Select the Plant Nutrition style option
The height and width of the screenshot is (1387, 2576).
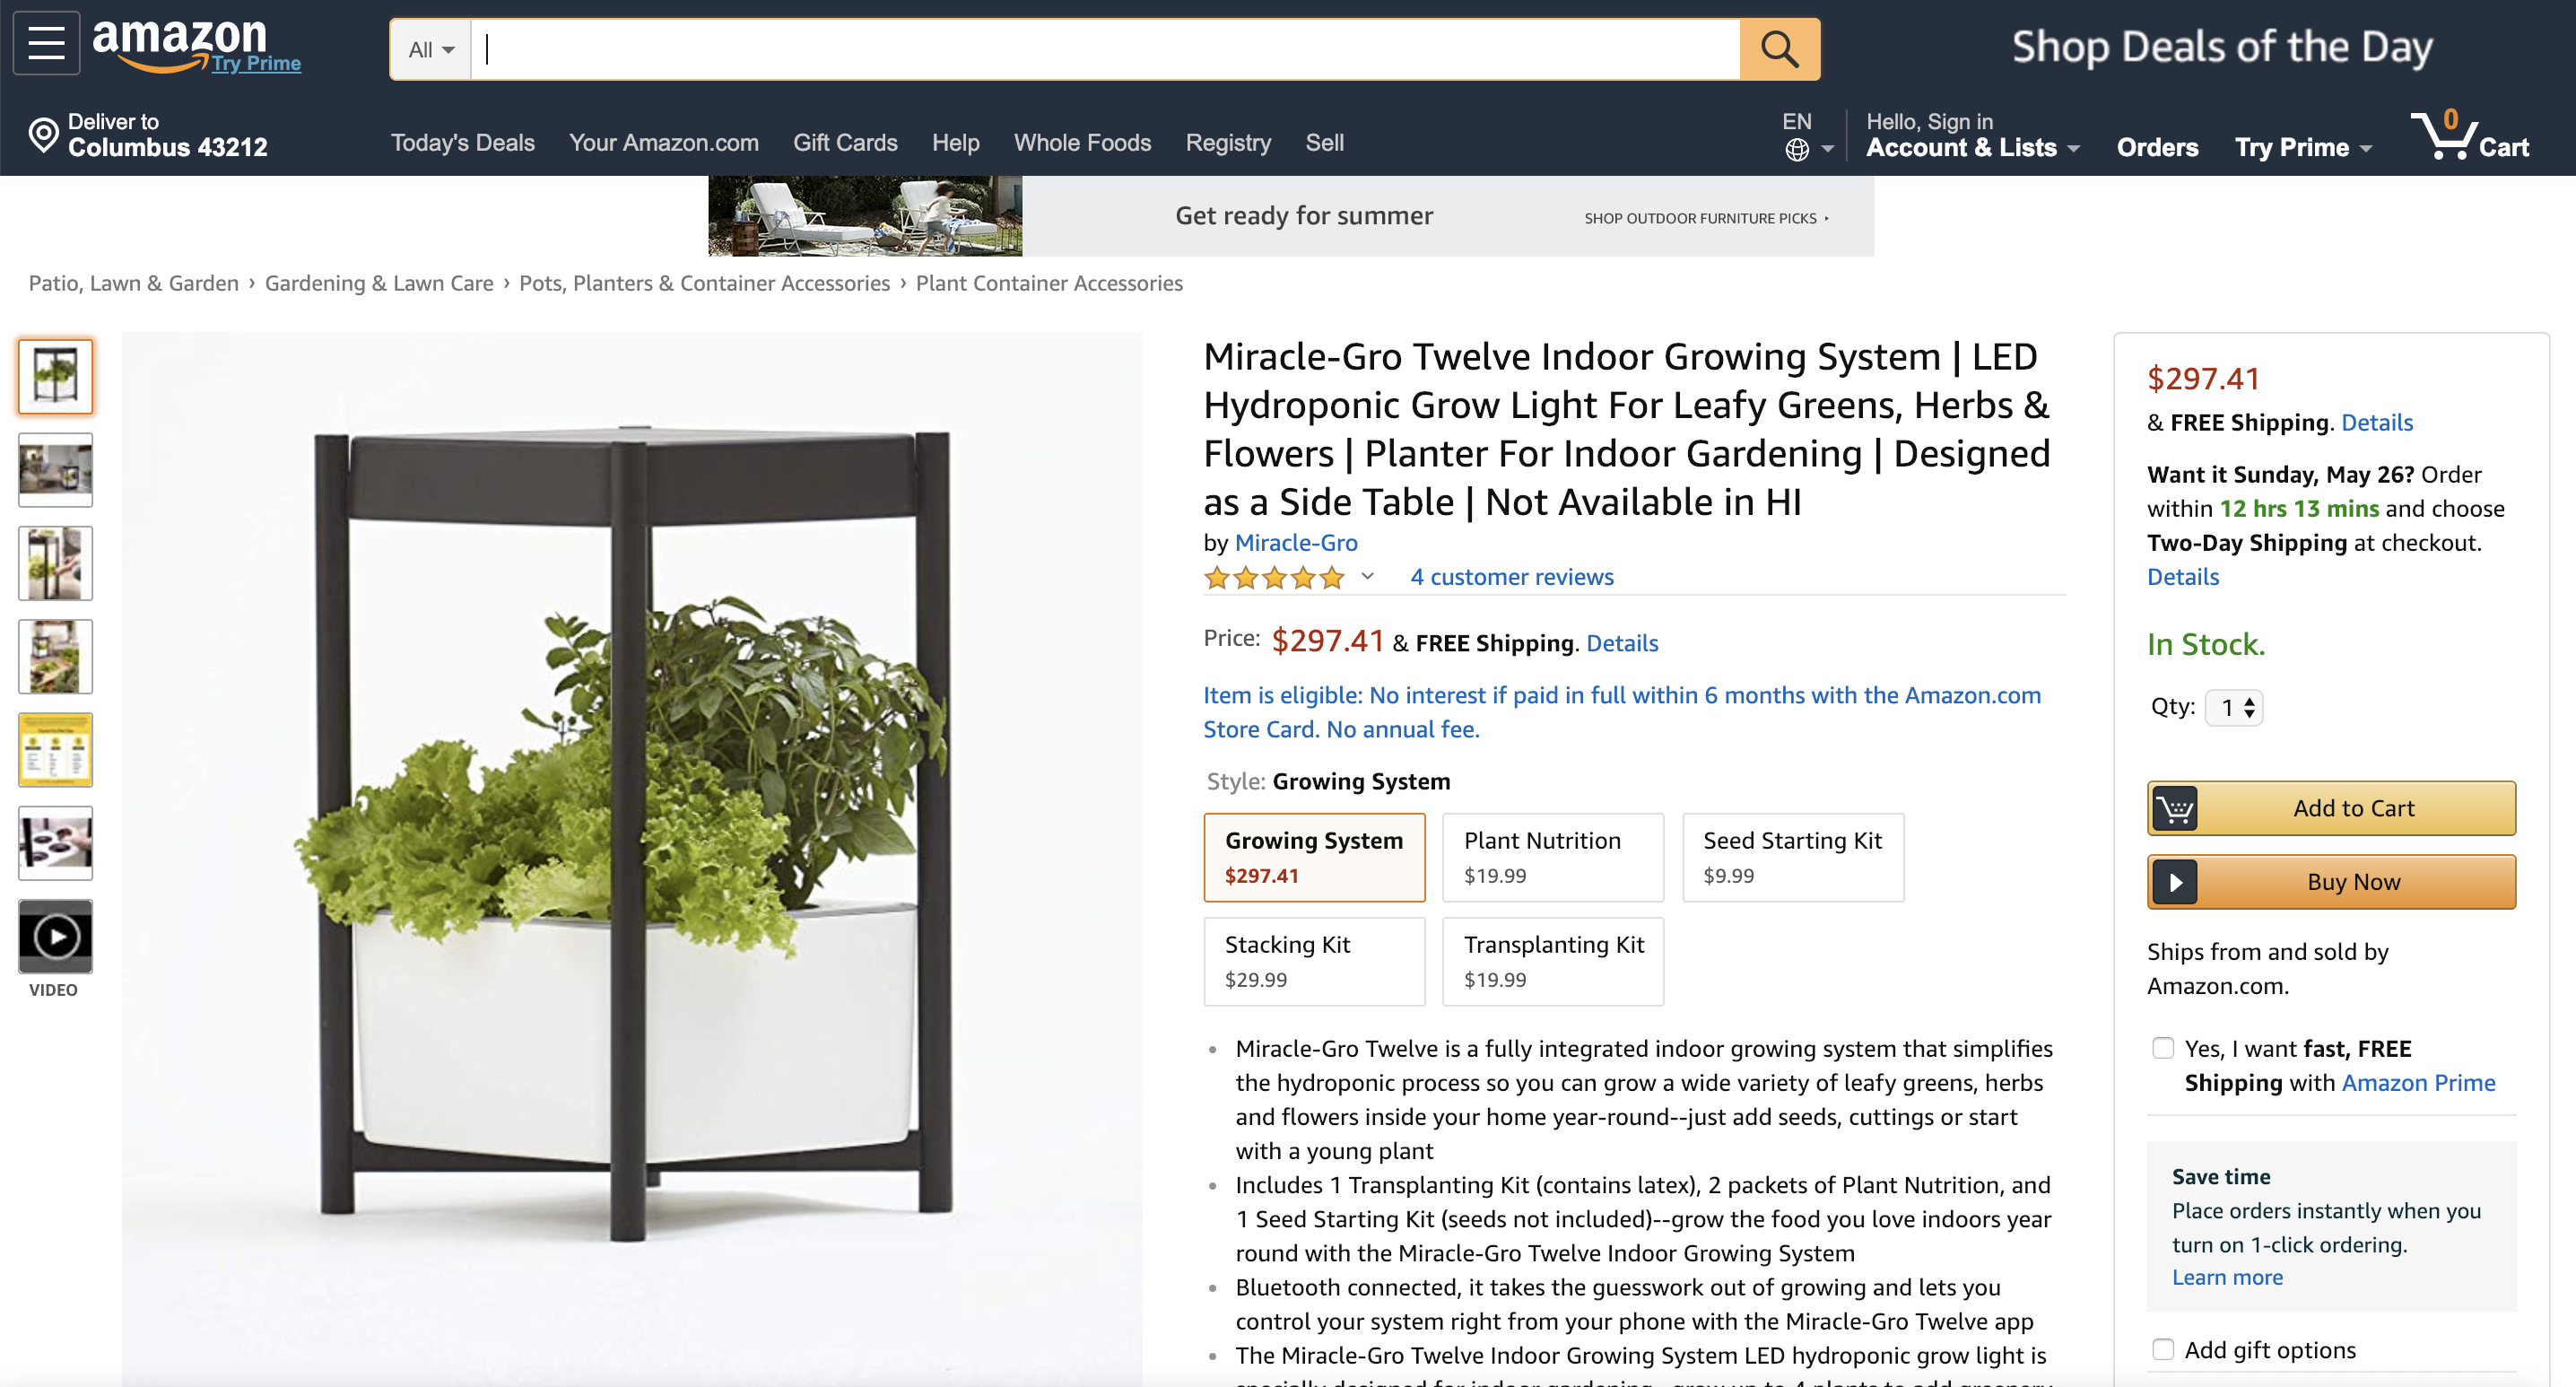[x=1553, y=857]
